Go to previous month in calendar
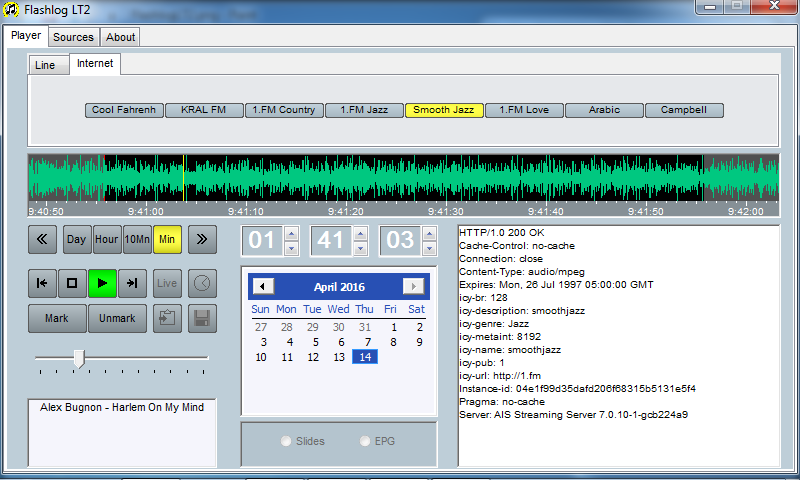Screen dimensions: 800x480 click(x=263, y=286)
